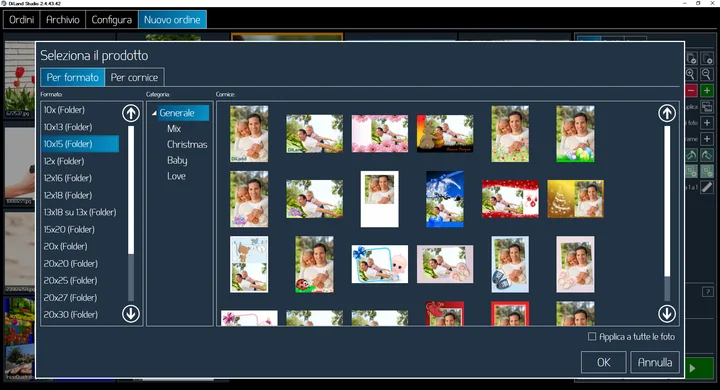
Task: Open the Ordini tab
Action: click(22, 20)
